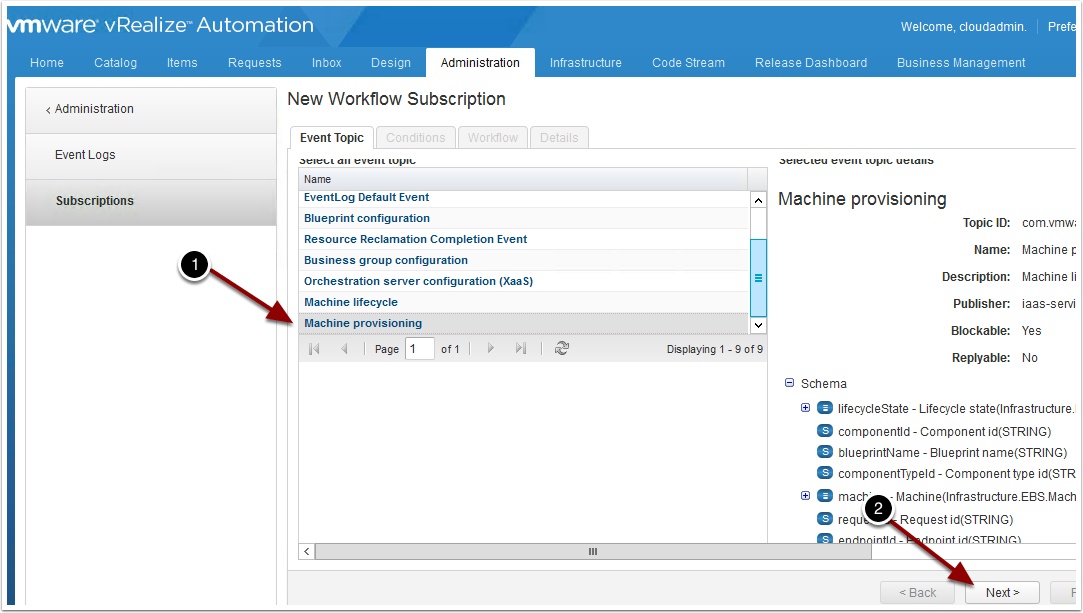Viewport: 1083px width, 613px height.
Task: Select Blueprint configuration topic
Action: (524, 218)
